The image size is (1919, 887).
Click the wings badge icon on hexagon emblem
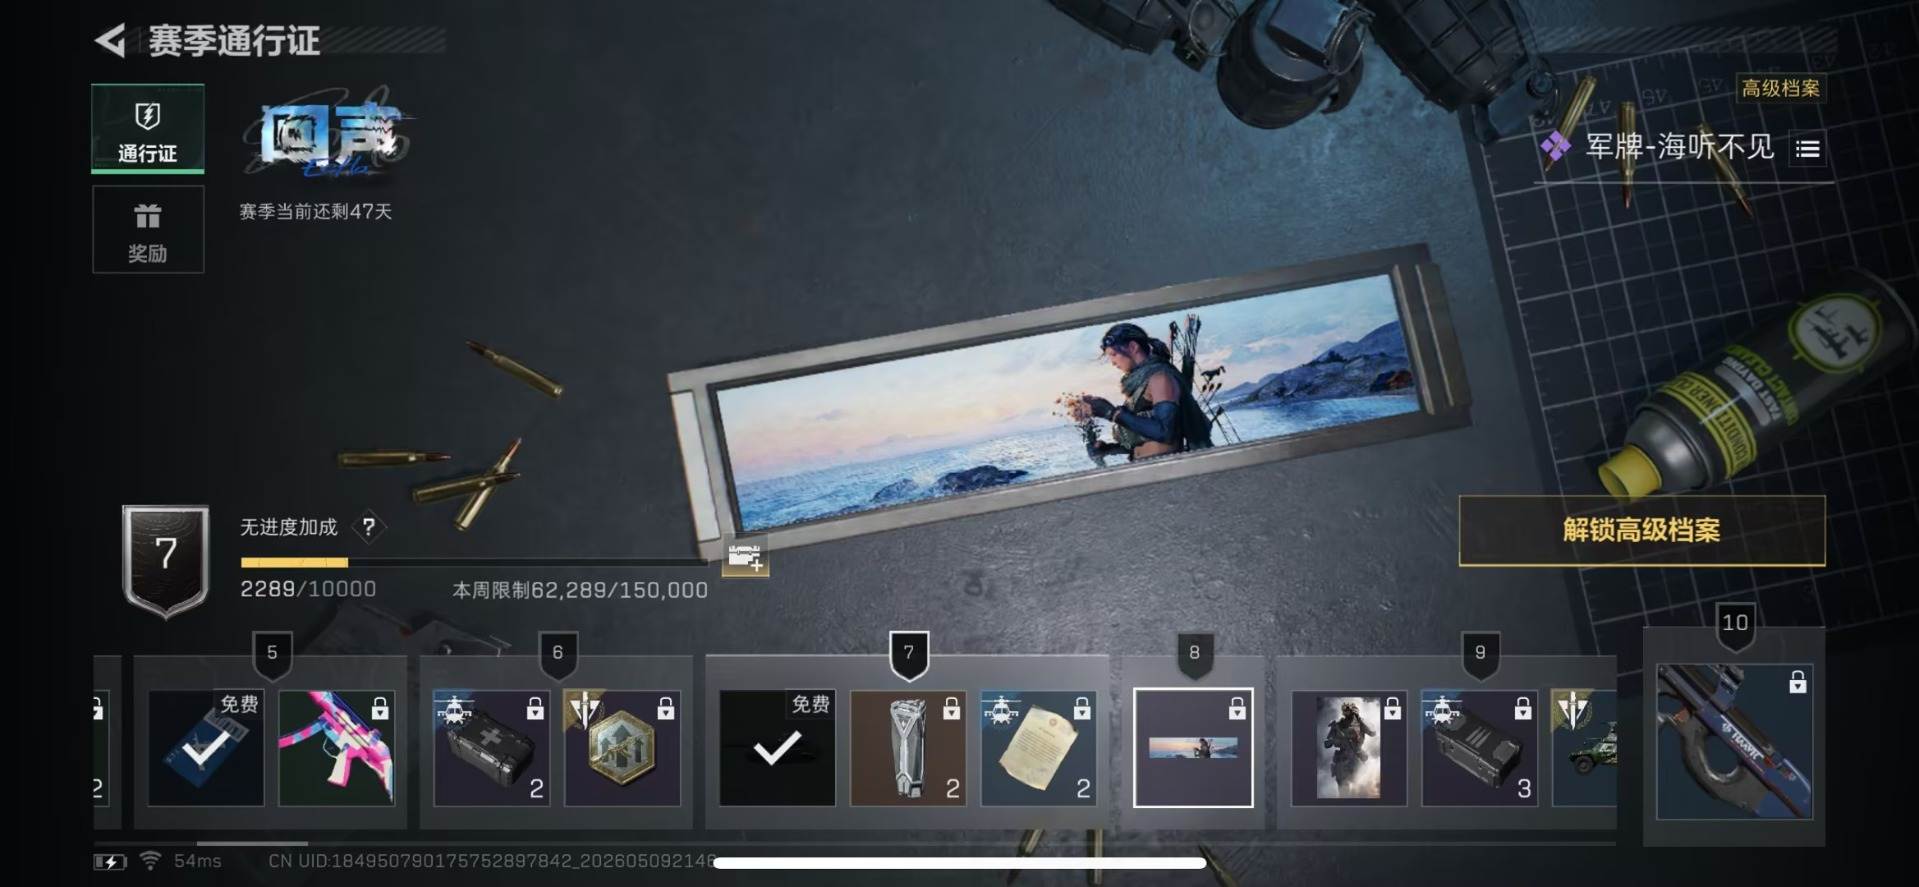click(585, 710)
